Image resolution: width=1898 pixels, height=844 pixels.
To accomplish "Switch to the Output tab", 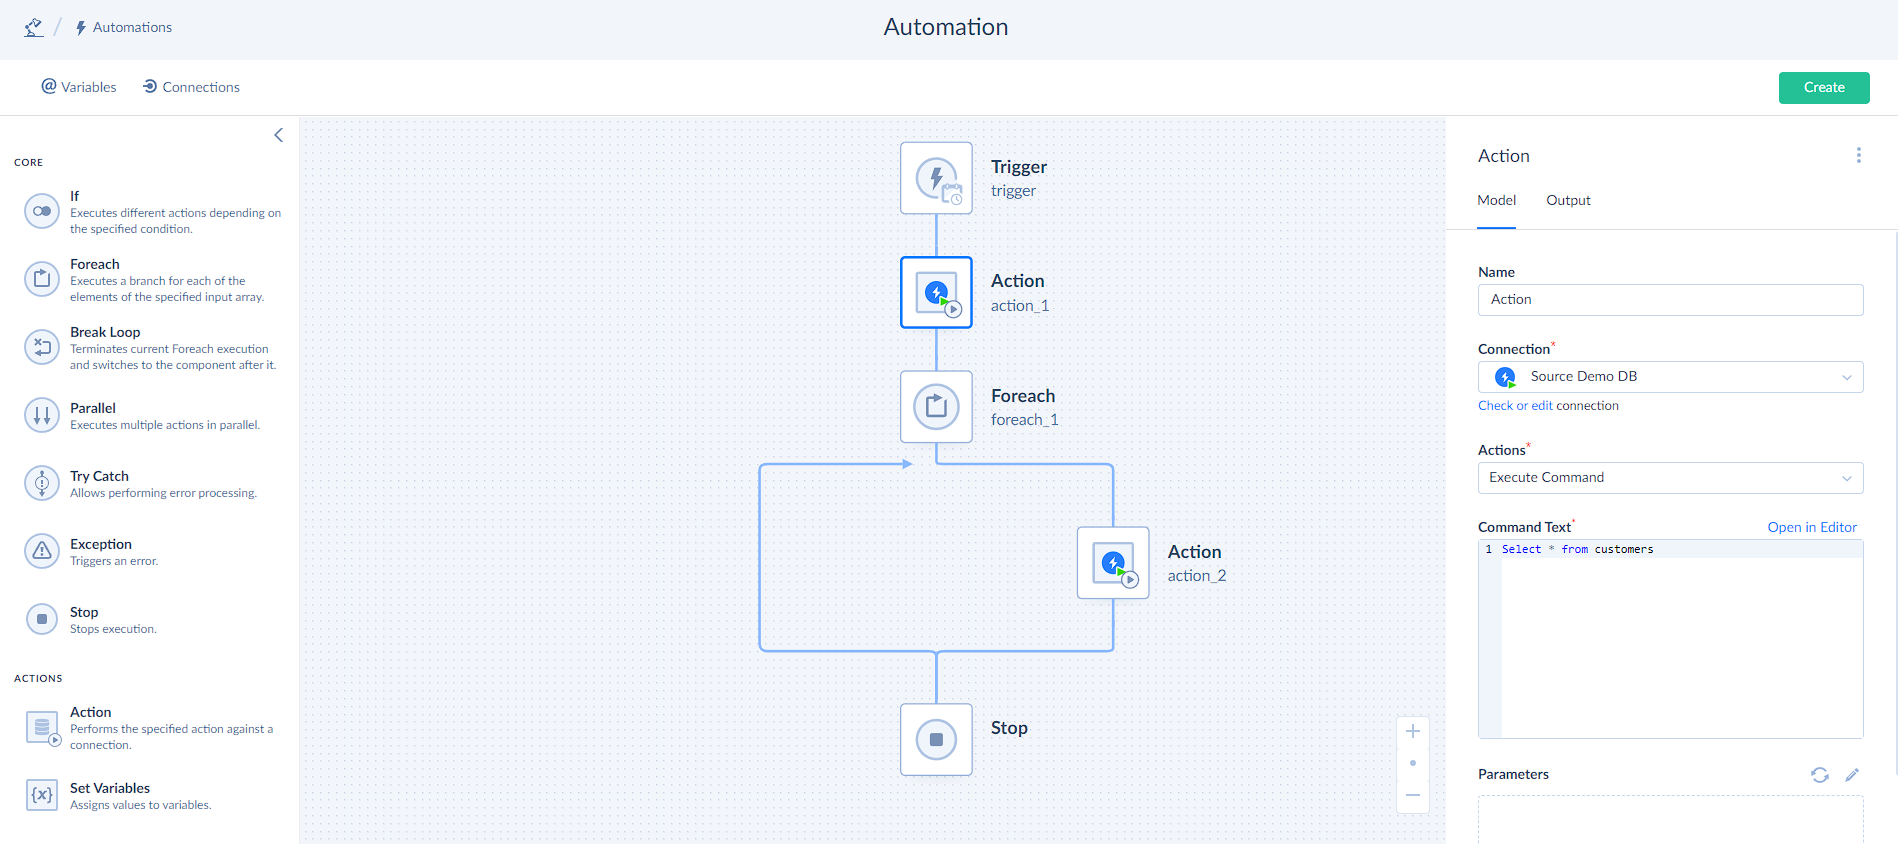I will [1568, 200].
